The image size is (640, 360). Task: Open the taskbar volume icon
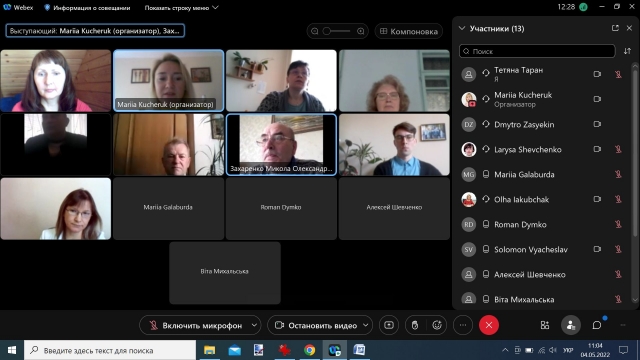click(553, 350)
